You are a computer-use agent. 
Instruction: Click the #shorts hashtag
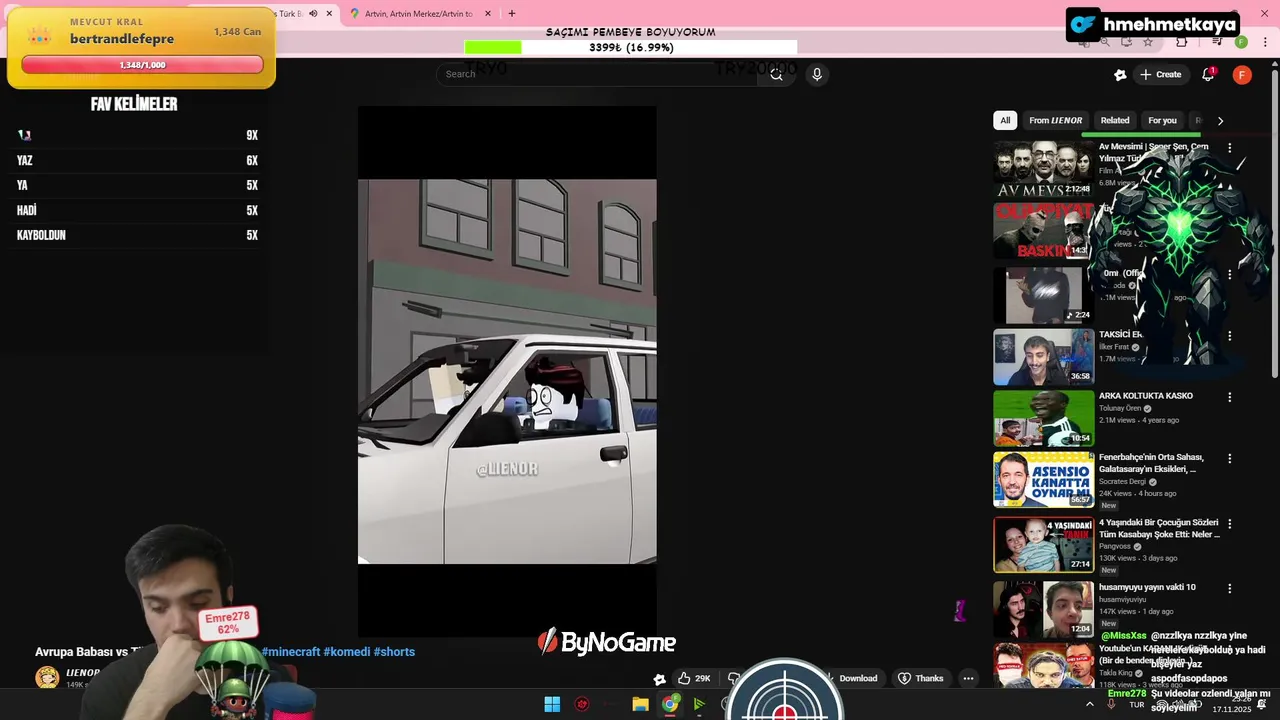pyautogui.click(x=394, y=652)
